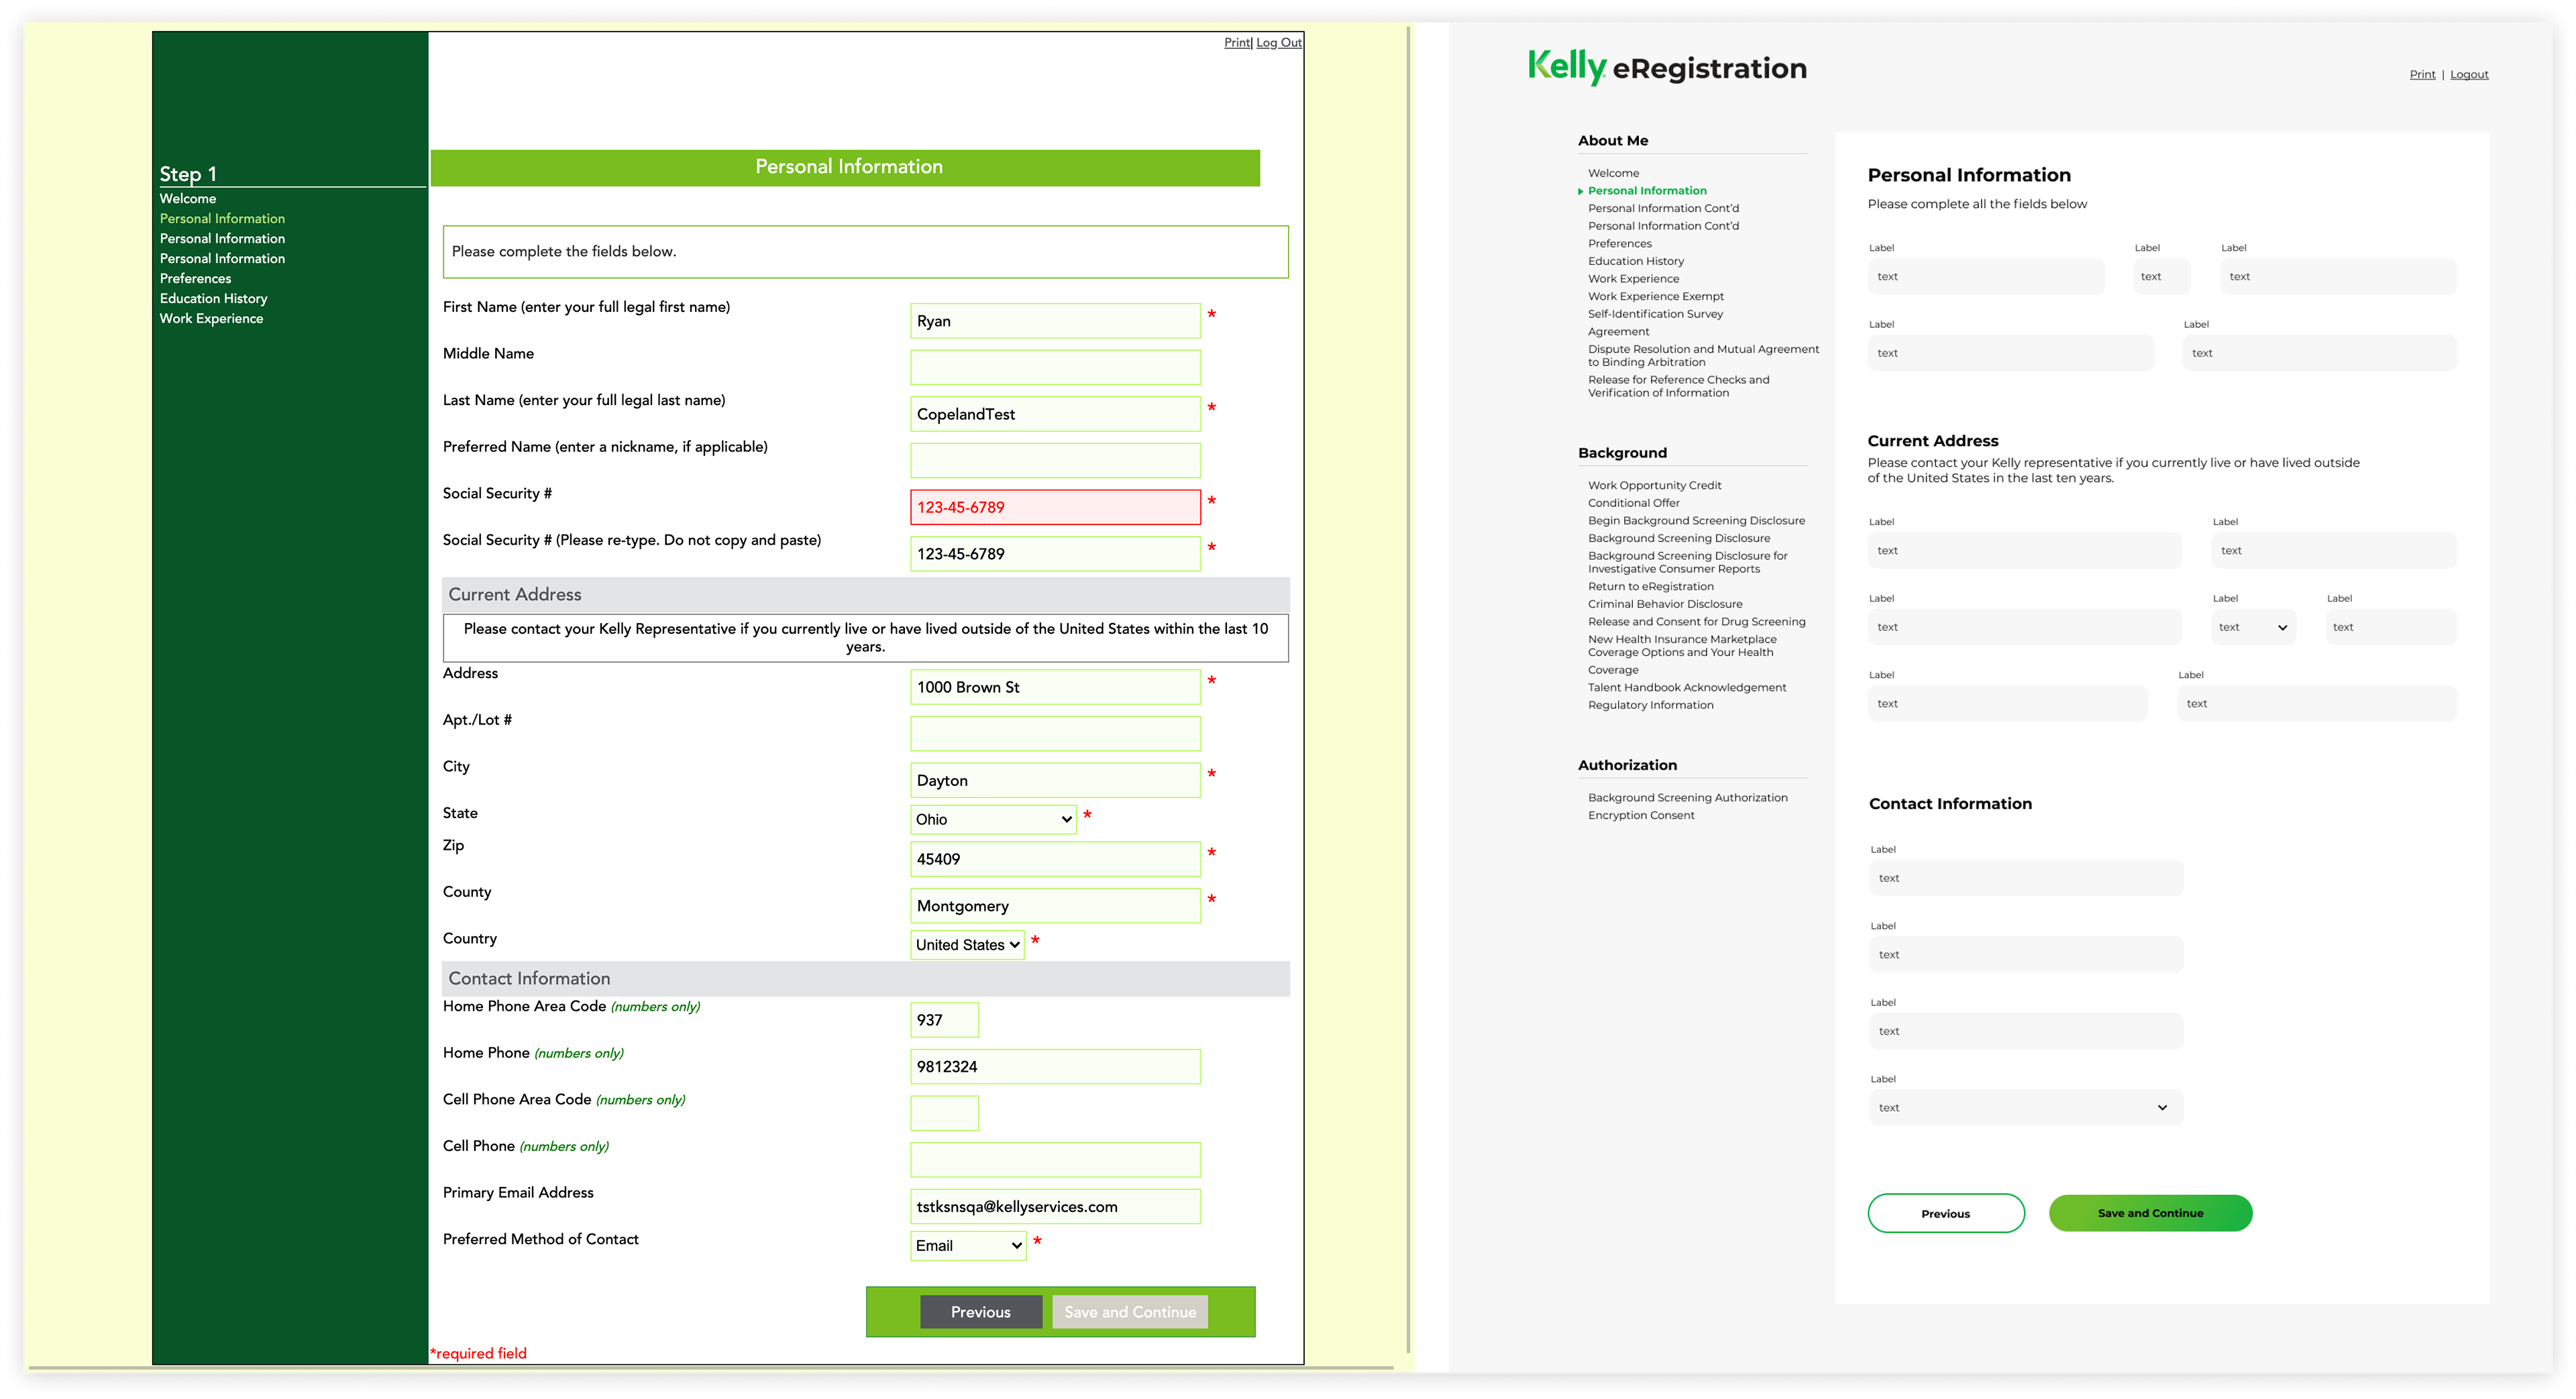
Task: Click Print link in new design header
Action: point(2422,74)
